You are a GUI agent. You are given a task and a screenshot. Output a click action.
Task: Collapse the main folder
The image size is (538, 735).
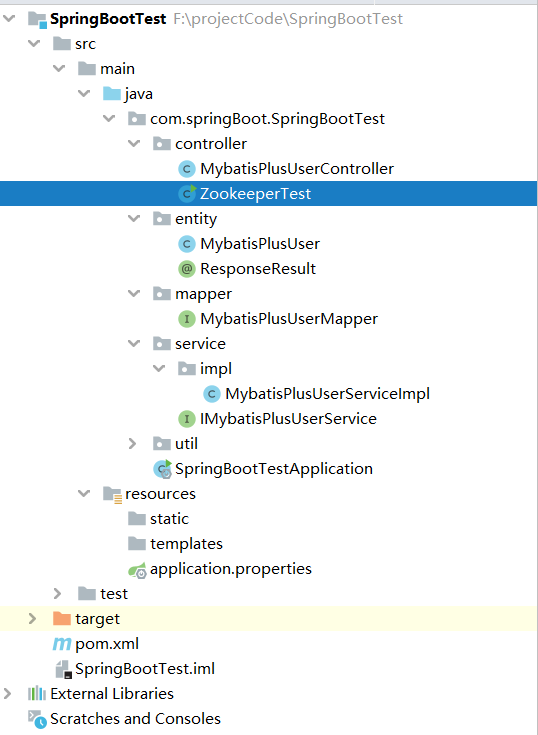pyautogui.click(x=59, y=68)
